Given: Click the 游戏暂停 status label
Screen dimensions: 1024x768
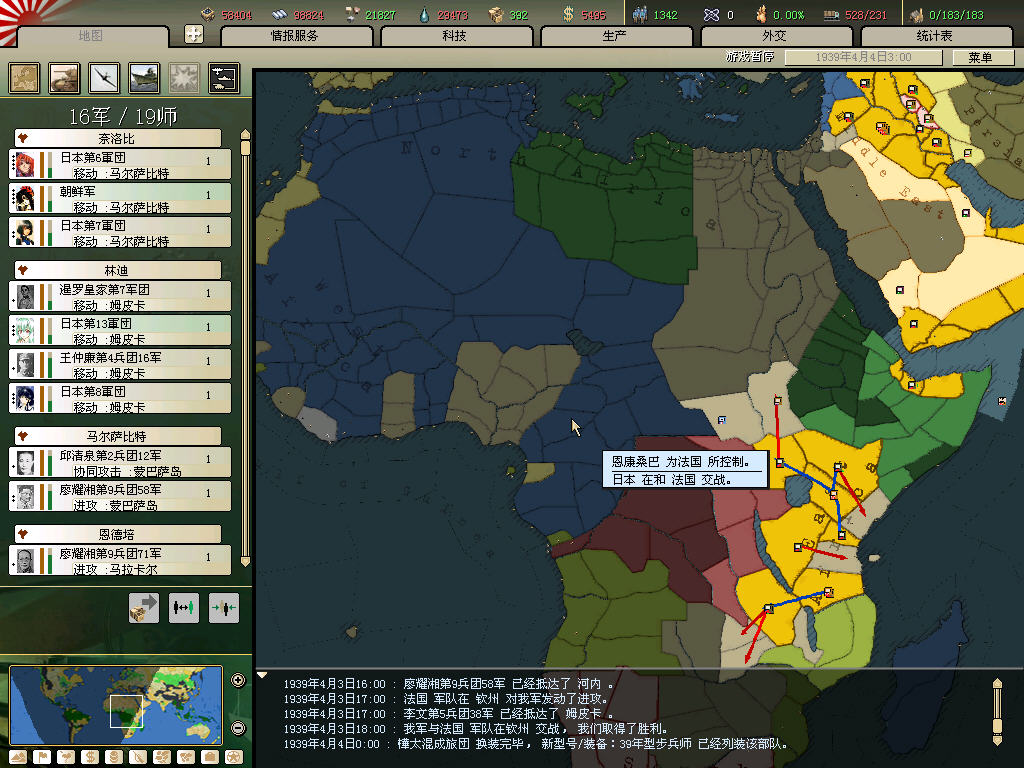Looking at the screenshot, I should tap(750, 57).
